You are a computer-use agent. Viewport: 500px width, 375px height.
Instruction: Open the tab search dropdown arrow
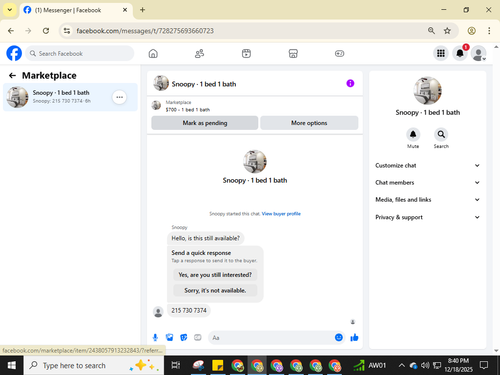pos(10,10)
